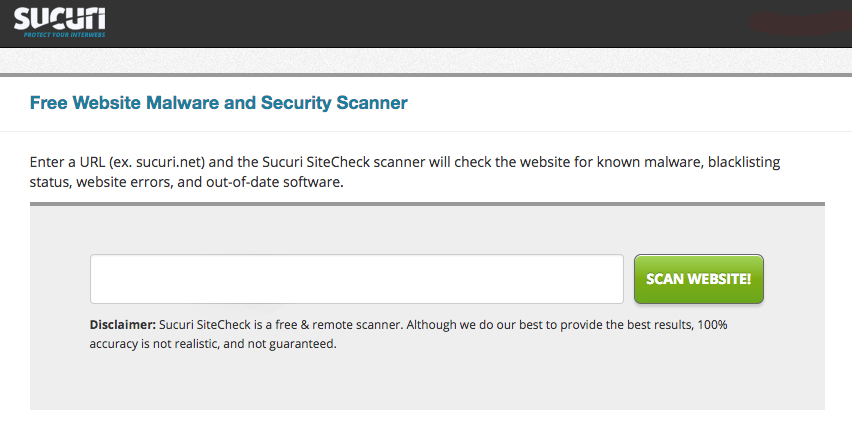The height and width of the screenshot is (436, 852).
Task: Click the URL input field
Action: pyautogui.click(x=357, y=279)
